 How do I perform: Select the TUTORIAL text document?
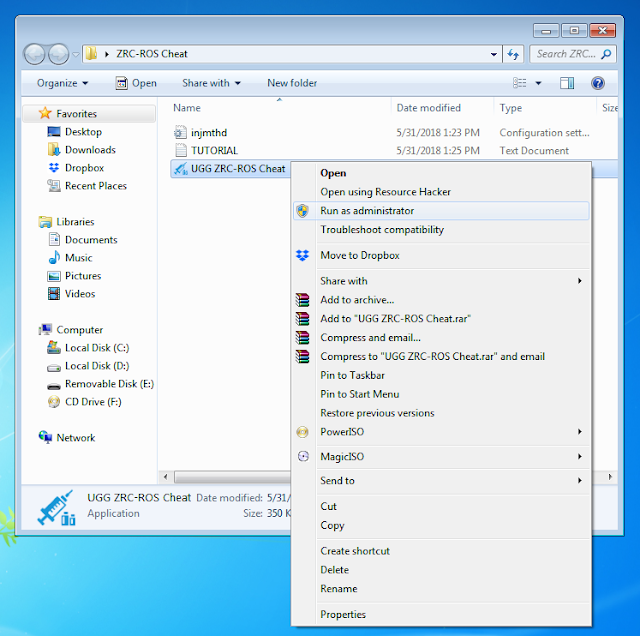[x=214, y=151]
